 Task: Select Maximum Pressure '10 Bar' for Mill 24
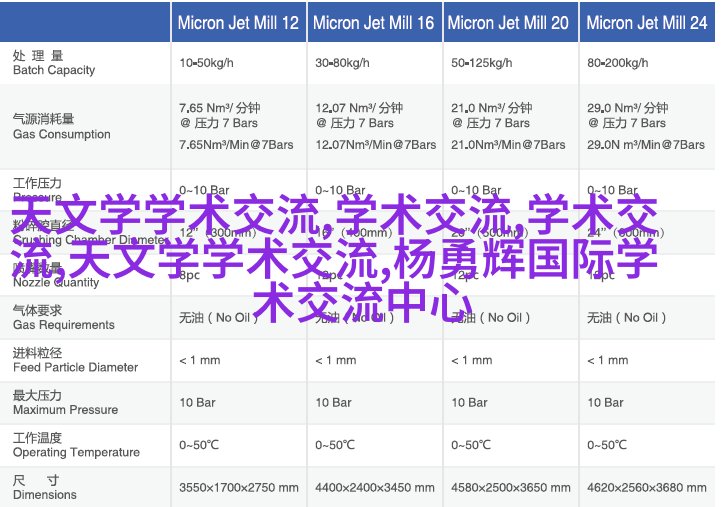pos(605,402)
